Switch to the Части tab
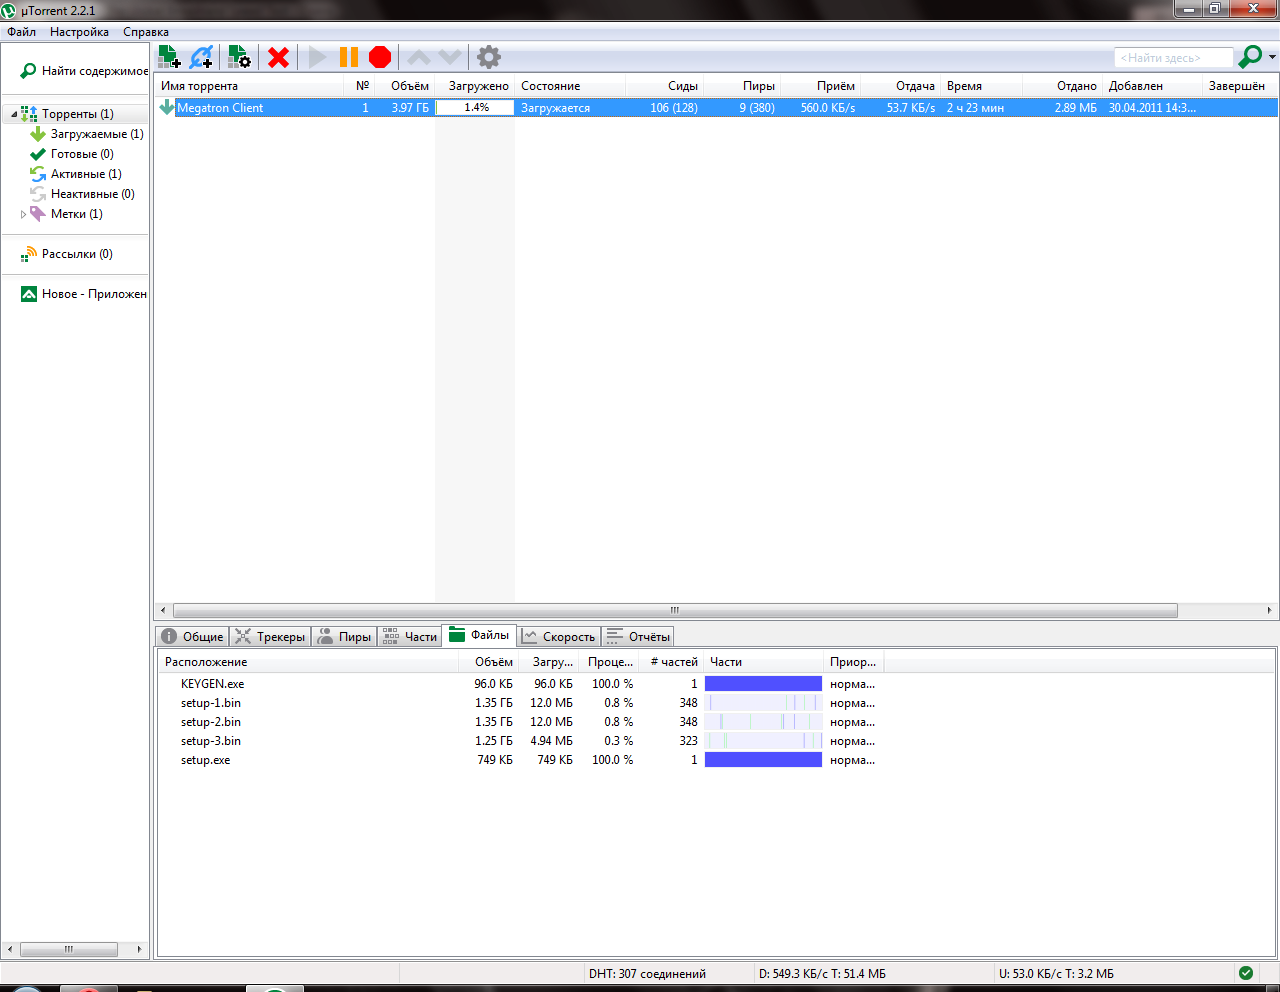The height and width of the screenshot is (992, 1280). click(x=410, y=636)
